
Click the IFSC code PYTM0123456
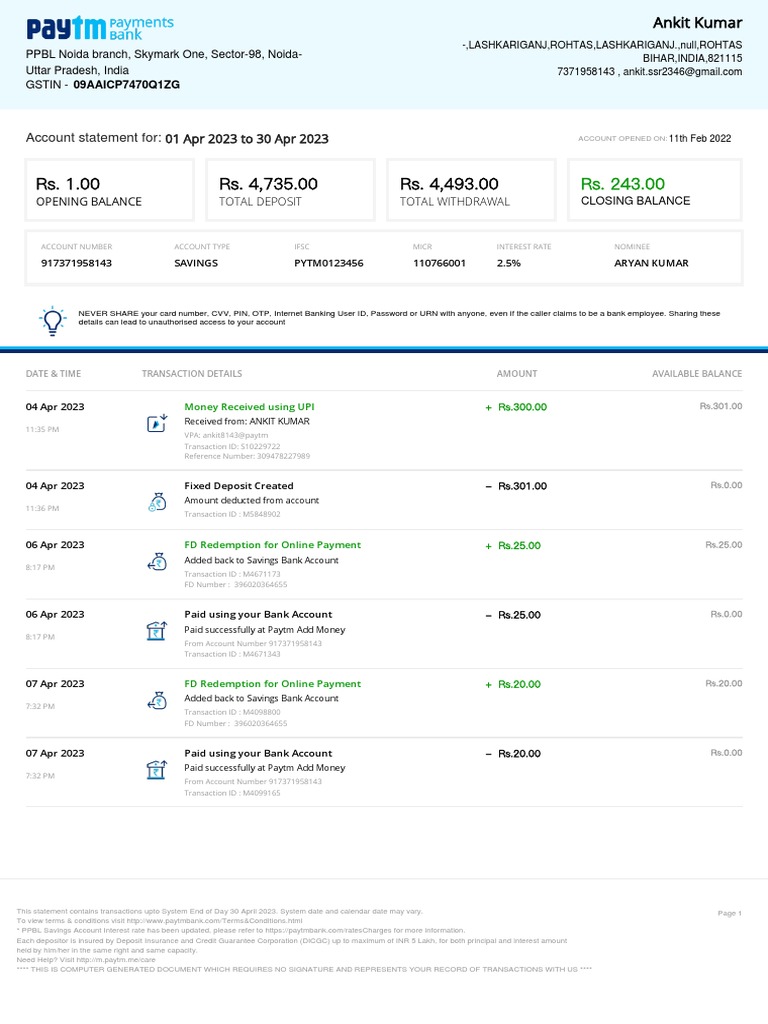coord(328,263)
